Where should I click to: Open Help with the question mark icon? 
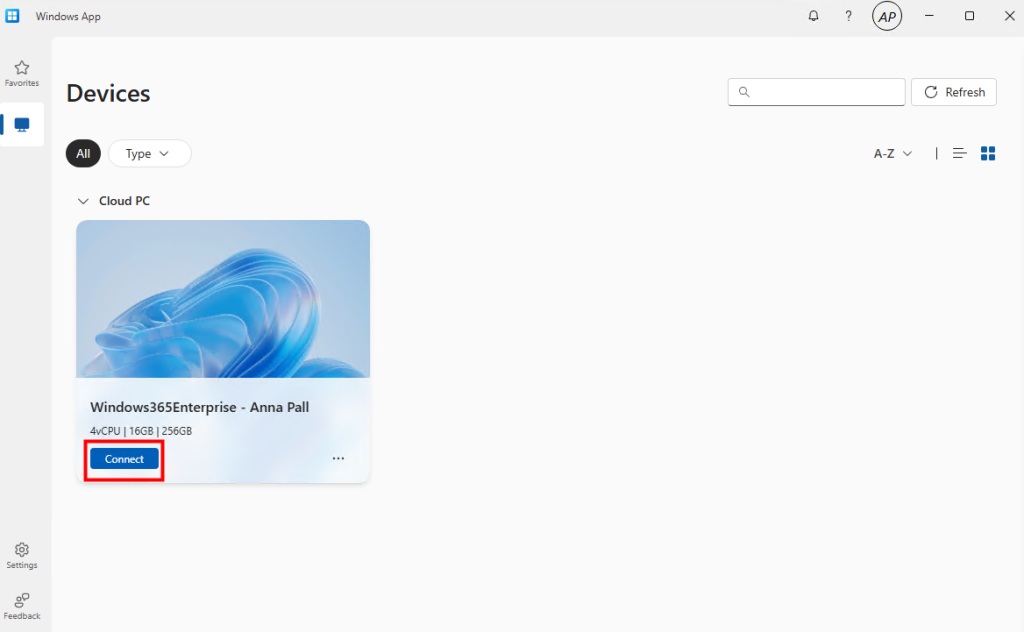point(849,16)
